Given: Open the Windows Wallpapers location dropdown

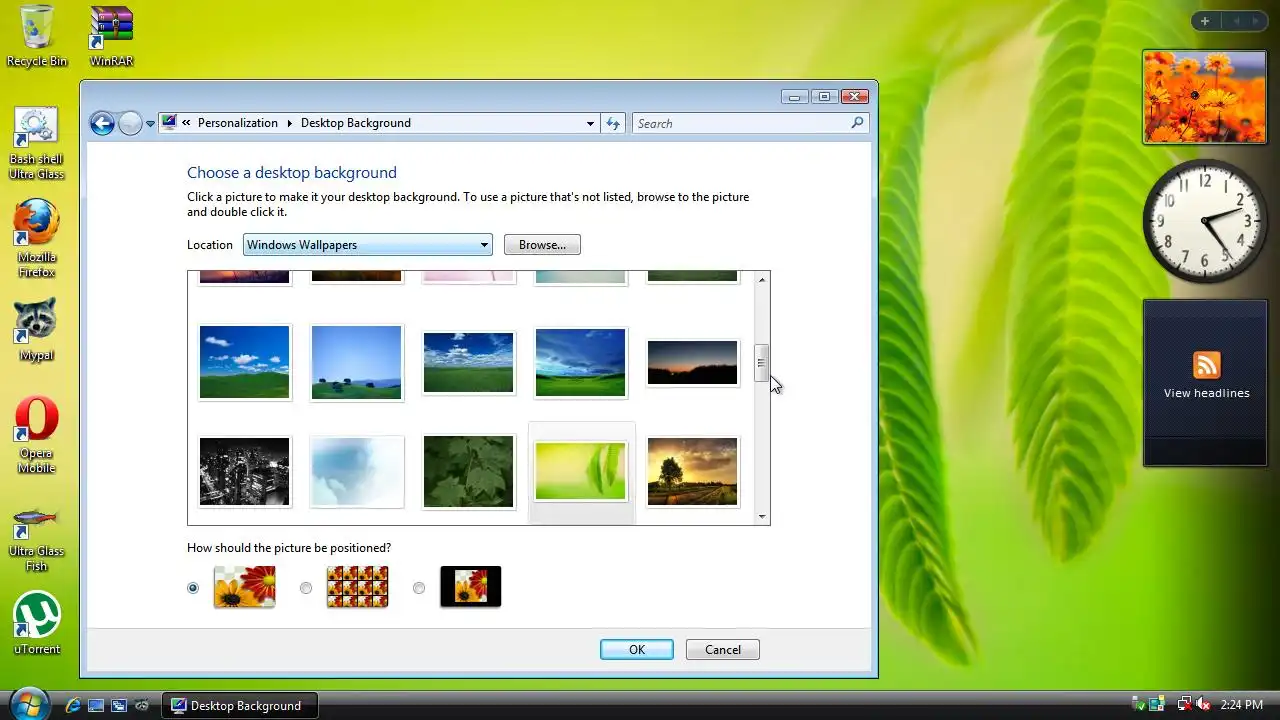Looking at the screenshot, I should (x=368, y=245).
